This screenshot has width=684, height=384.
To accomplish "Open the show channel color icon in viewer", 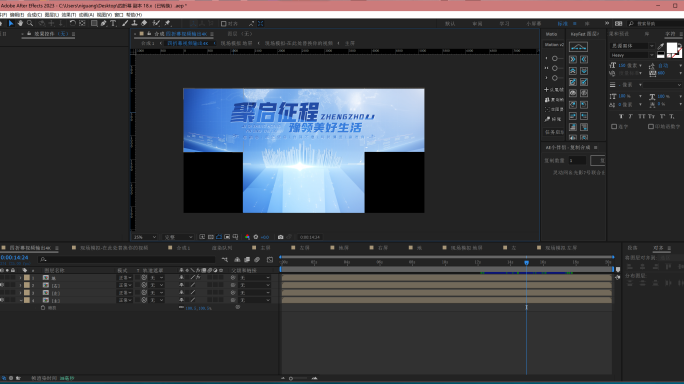I will pyautogui.click(x=247, y=237).
